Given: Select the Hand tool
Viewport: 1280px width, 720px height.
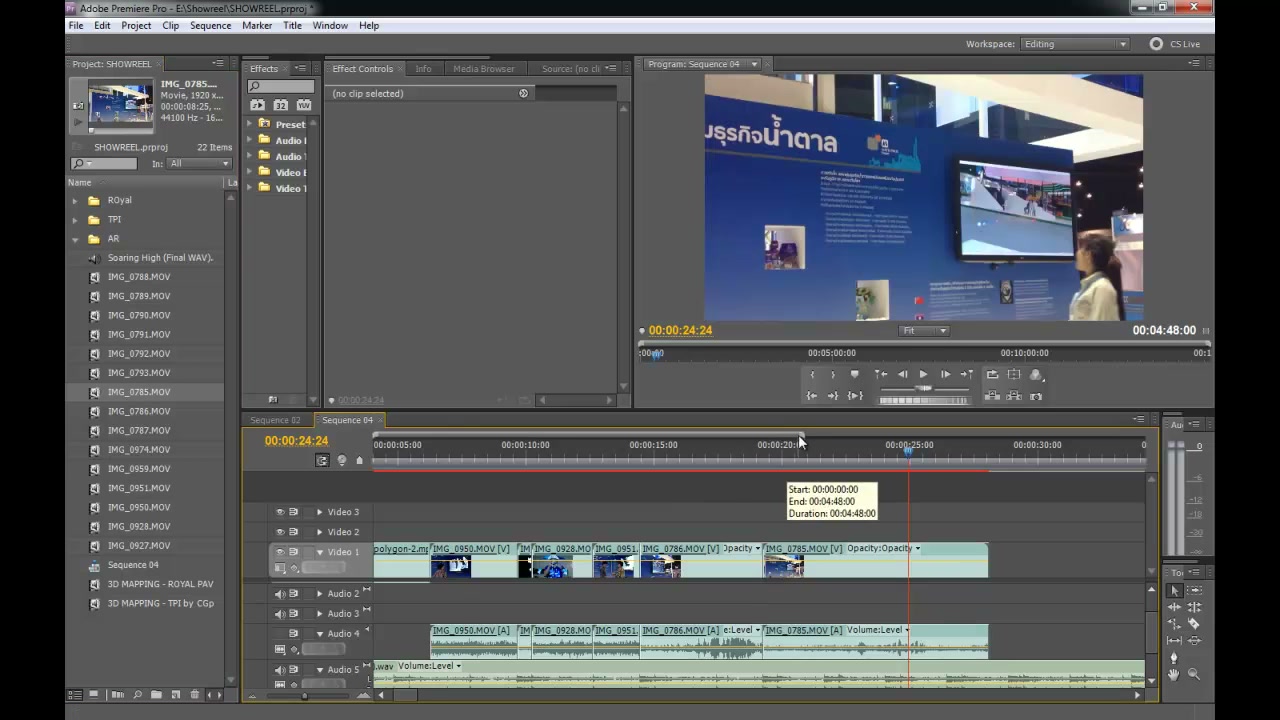Looking at the screenshot, I should pos(1174,675).
